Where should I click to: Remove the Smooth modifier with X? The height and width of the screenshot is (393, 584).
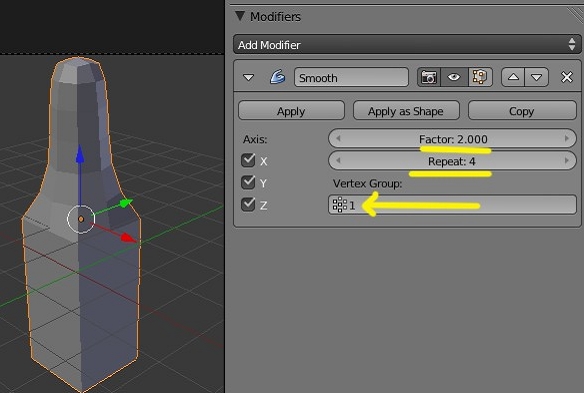567,77
